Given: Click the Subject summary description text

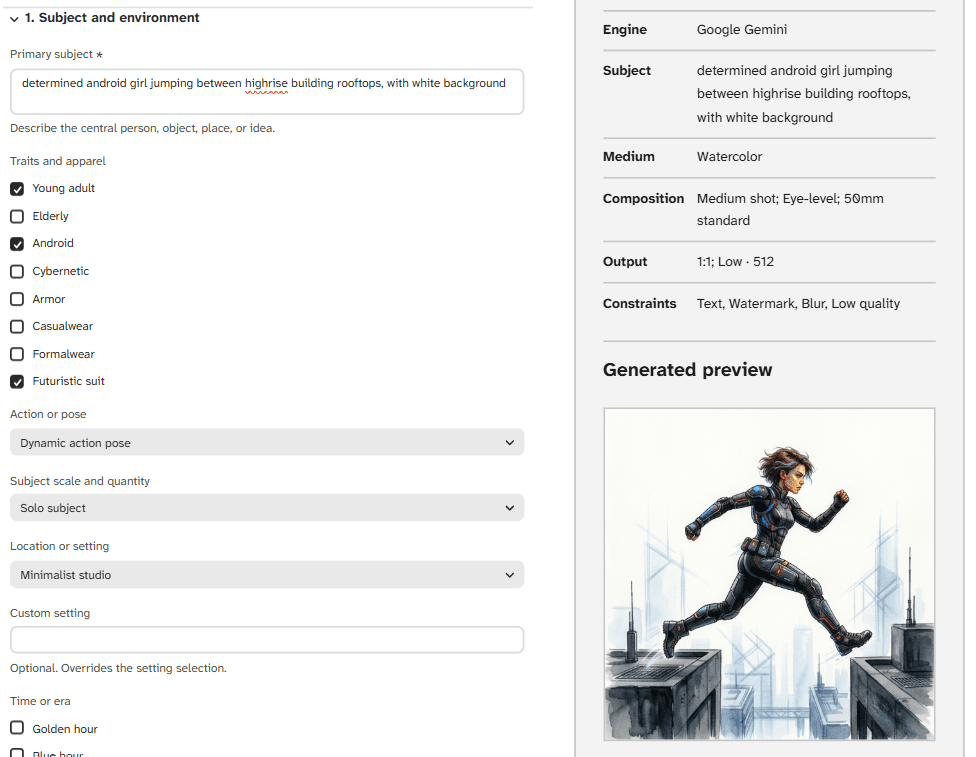Looking at the screenshot, I should tap(804, 93).
